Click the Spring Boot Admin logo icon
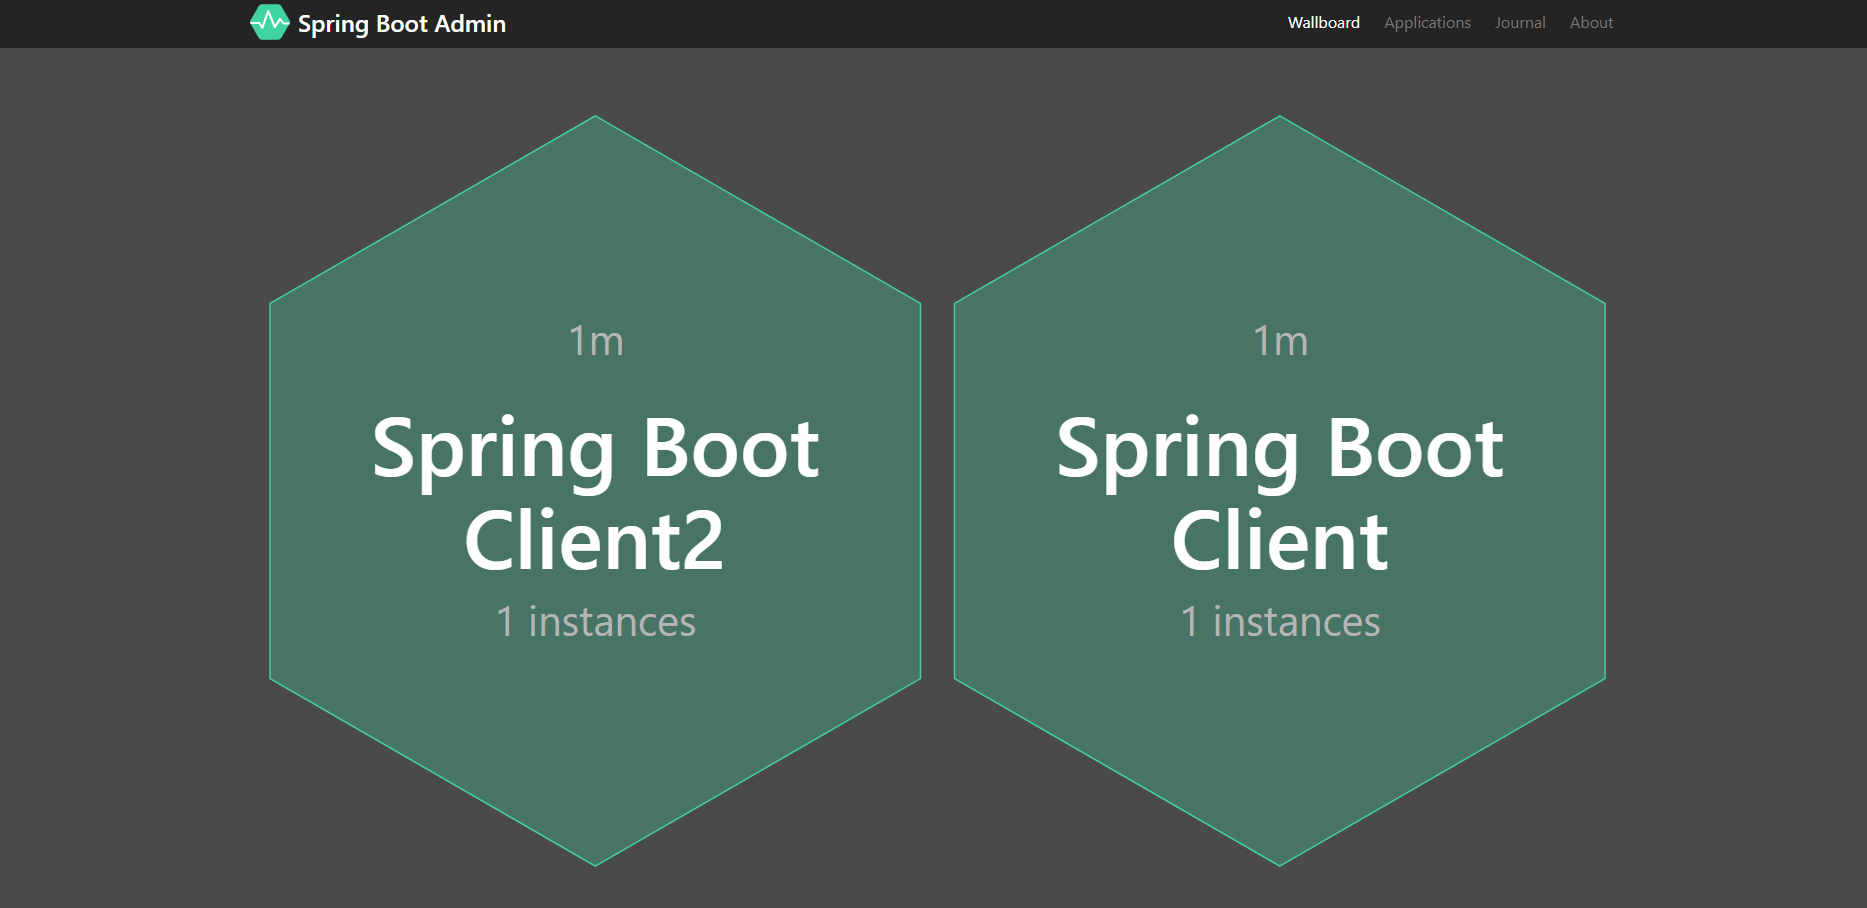 coord(269,21)
